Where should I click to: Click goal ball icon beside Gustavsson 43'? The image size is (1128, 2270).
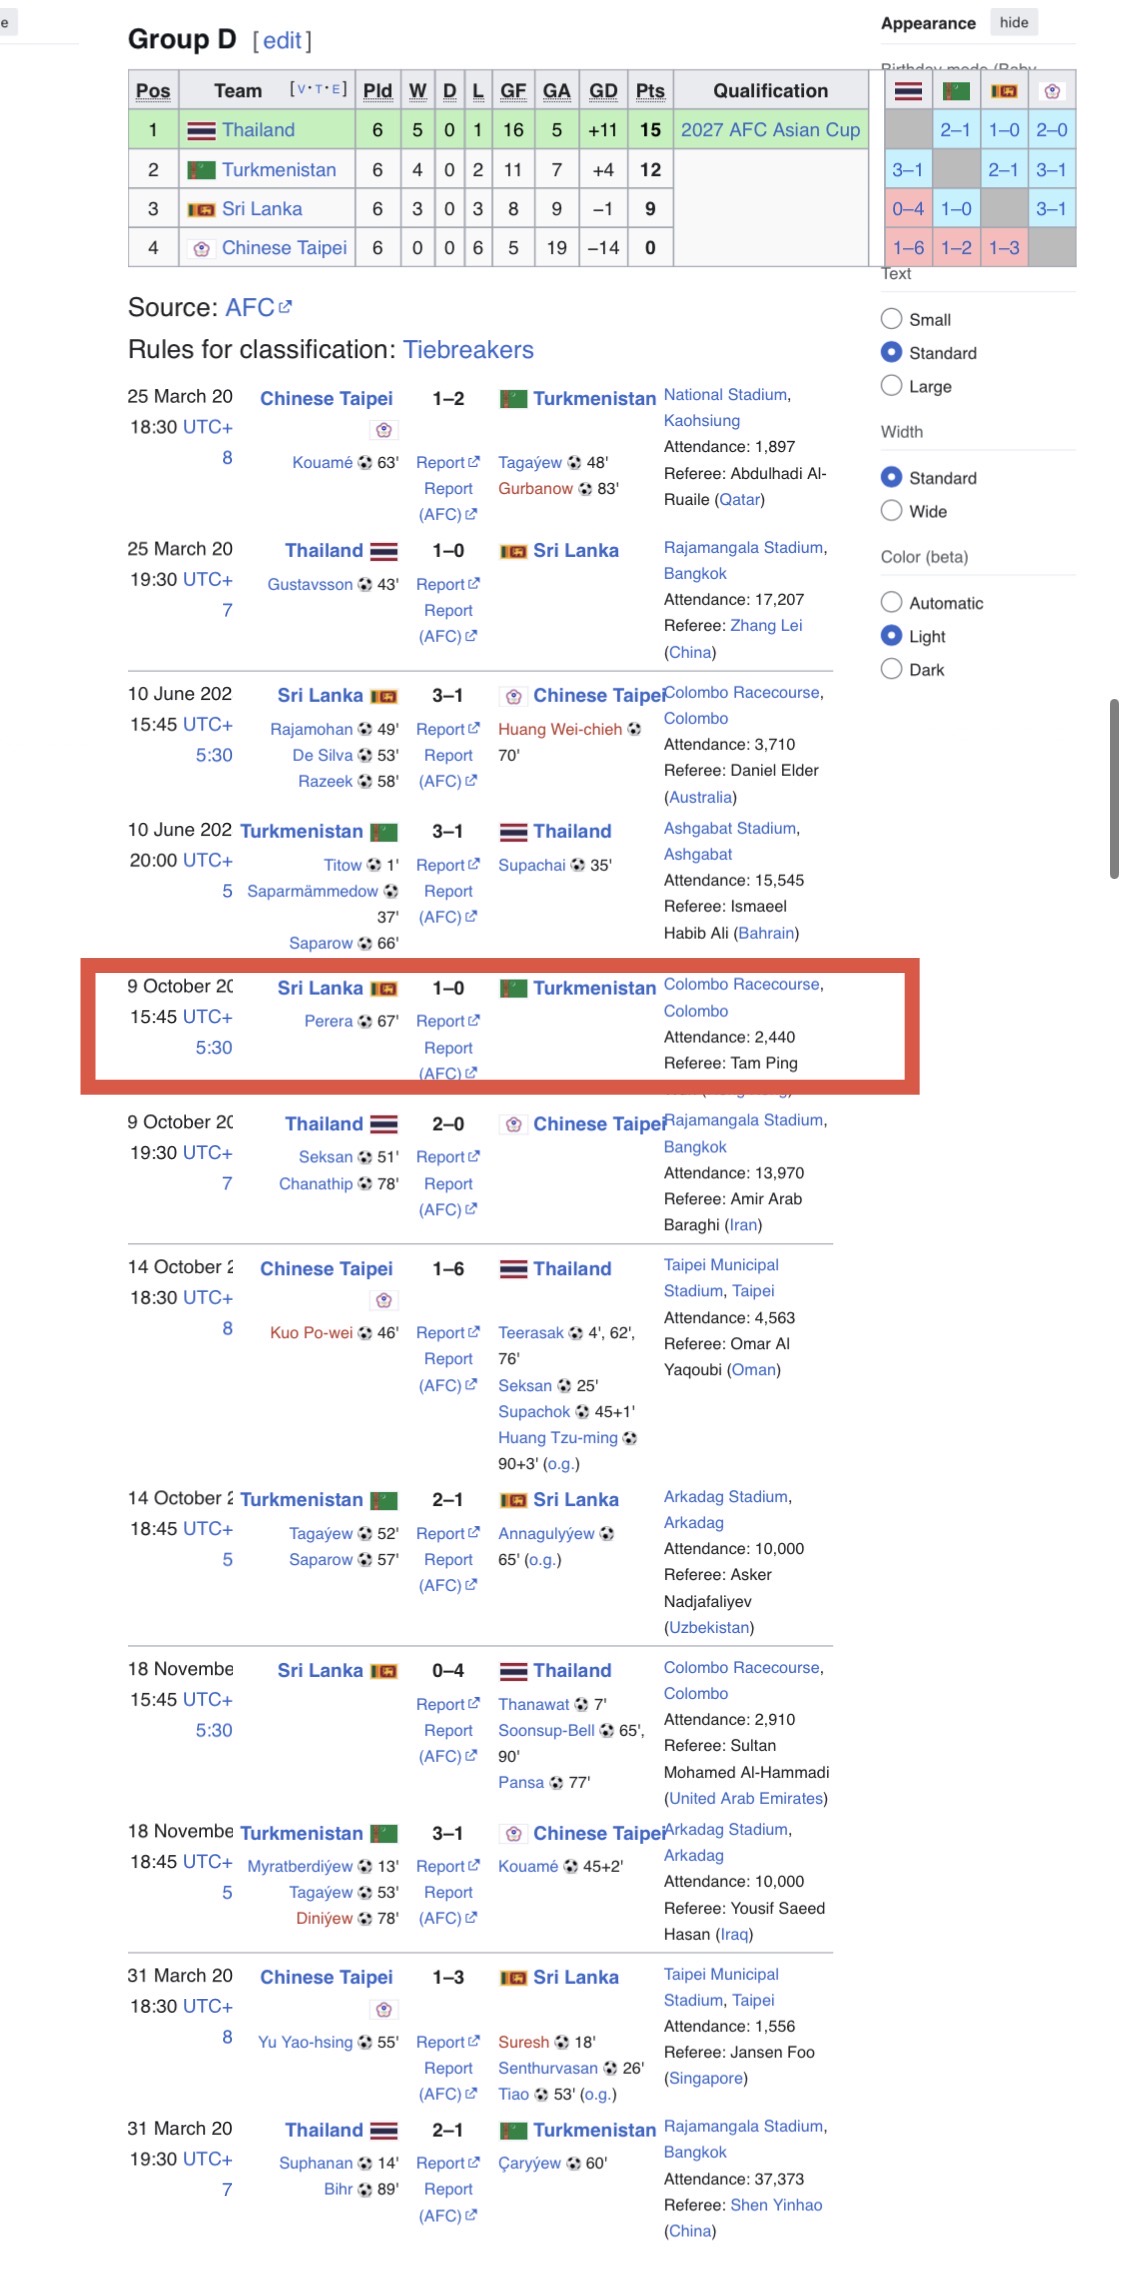[x=365, y=585]
